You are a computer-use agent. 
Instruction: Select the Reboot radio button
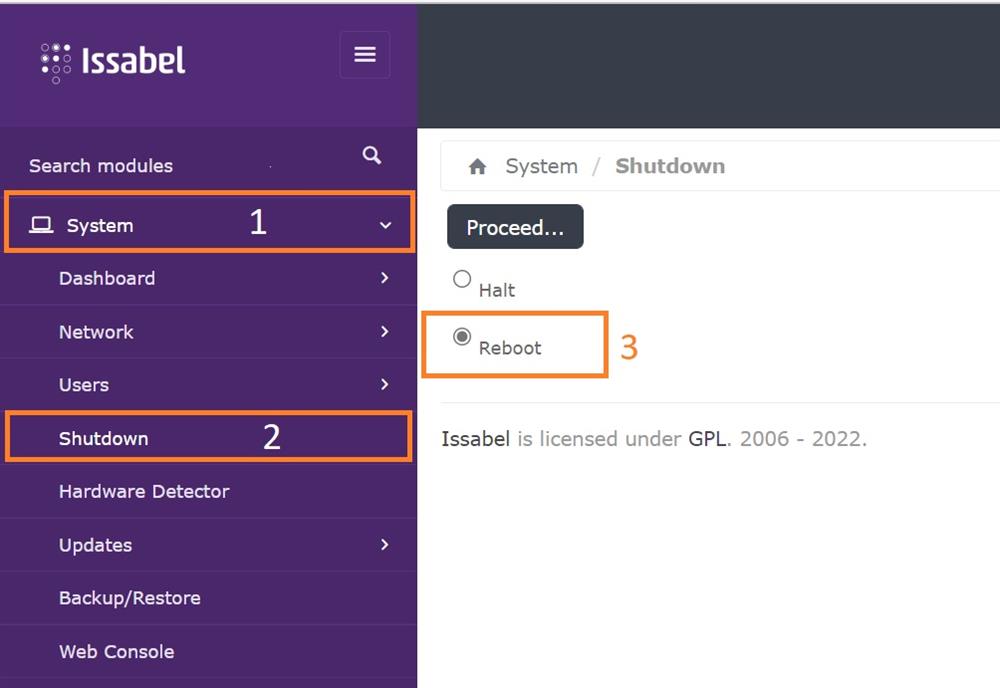coord(461,337)
